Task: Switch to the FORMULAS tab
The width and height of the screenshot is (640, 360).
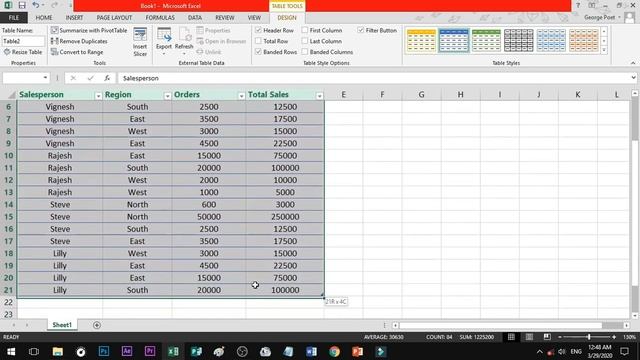Action: pos(160,18)
